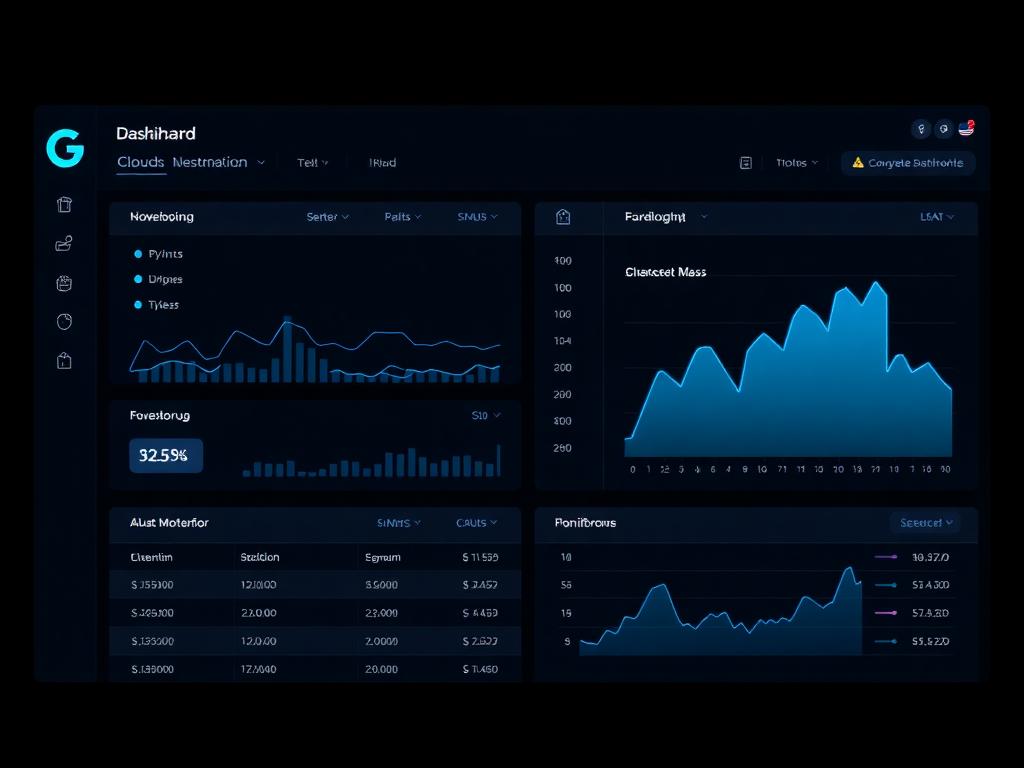
Task: Open the LSAT dropdown in chart panel
Action: click(x=937, y=217)
